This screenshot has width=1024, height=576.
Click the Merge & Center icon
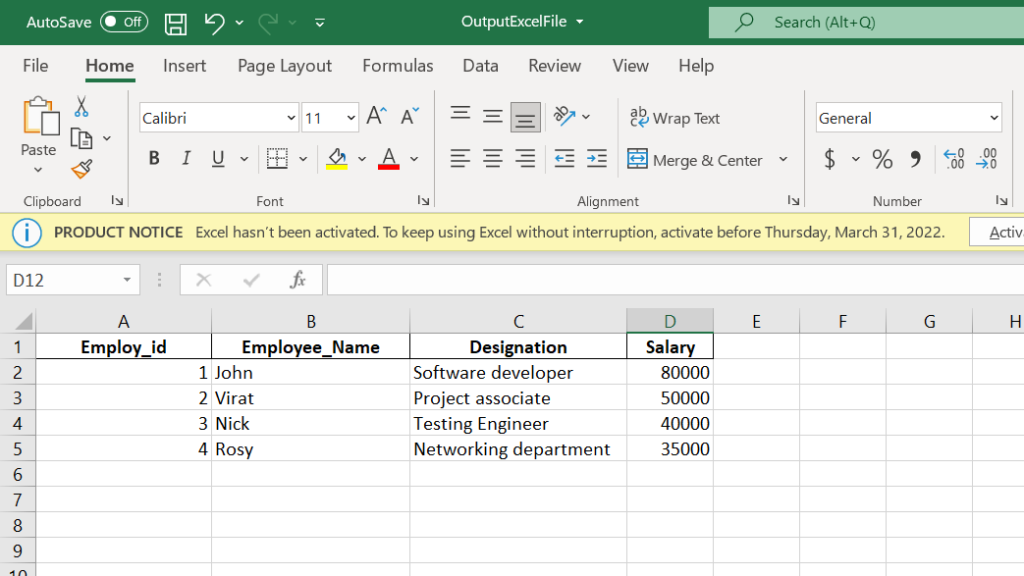pyautogui.click(x=637, y=160)
